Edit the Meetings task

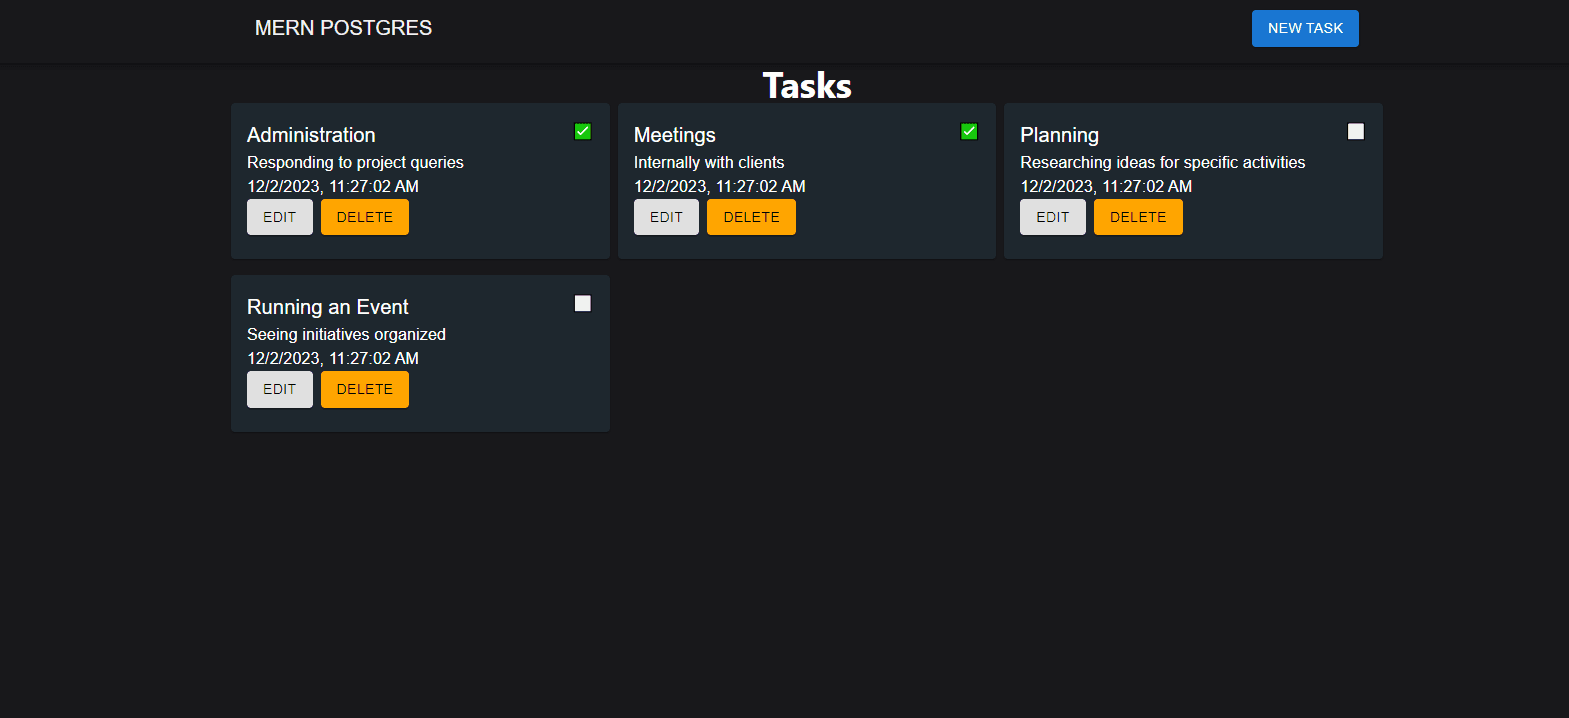pyautogui.click(x=666, y=217)
